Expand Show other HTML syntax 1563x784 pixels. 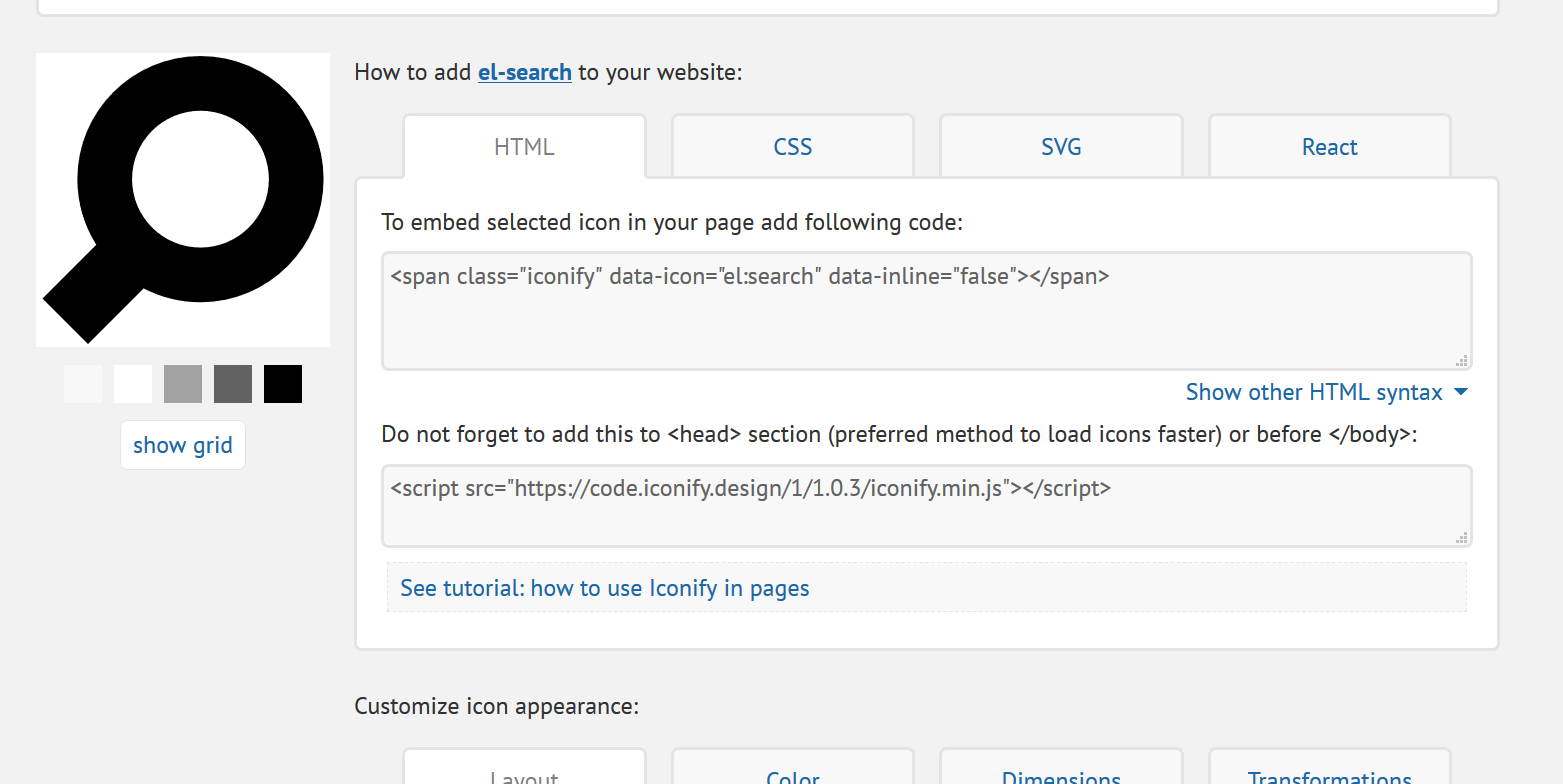(x=1326, y=392)
